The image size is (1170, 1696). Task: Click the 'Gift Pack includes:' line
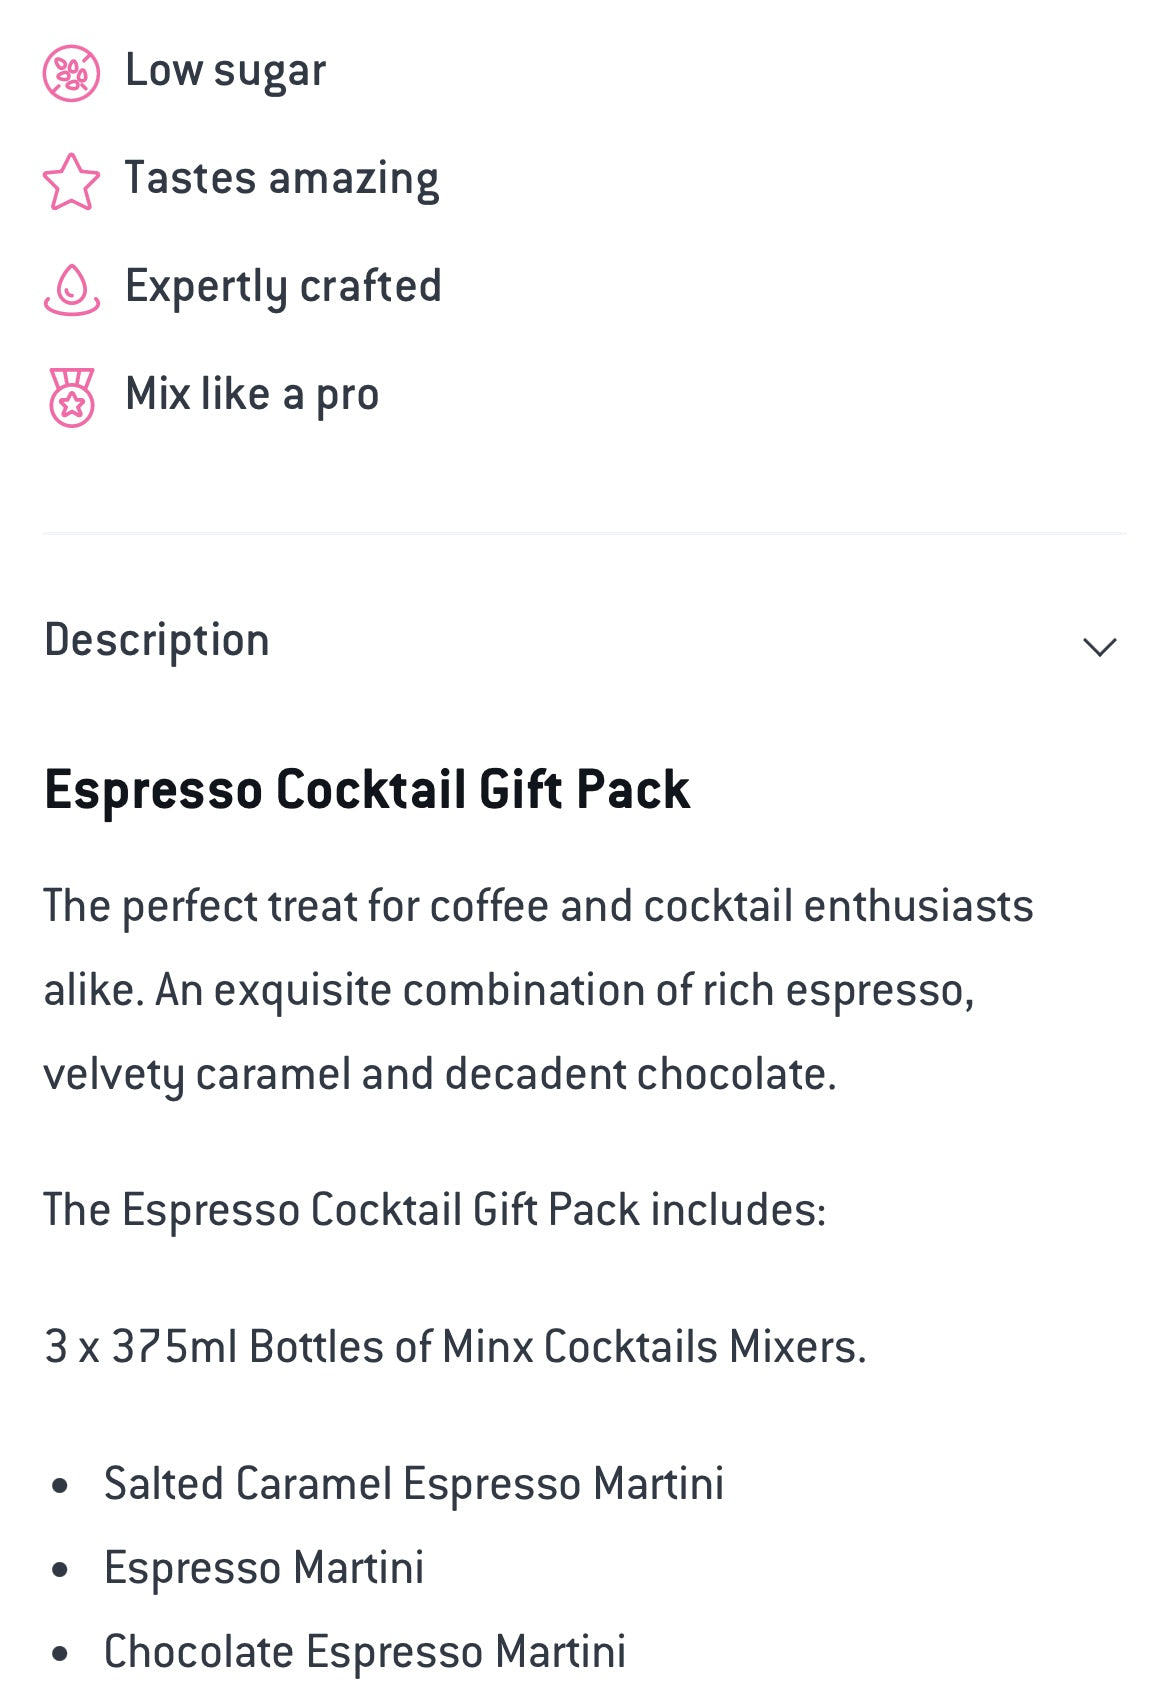tap(435, 1210)
